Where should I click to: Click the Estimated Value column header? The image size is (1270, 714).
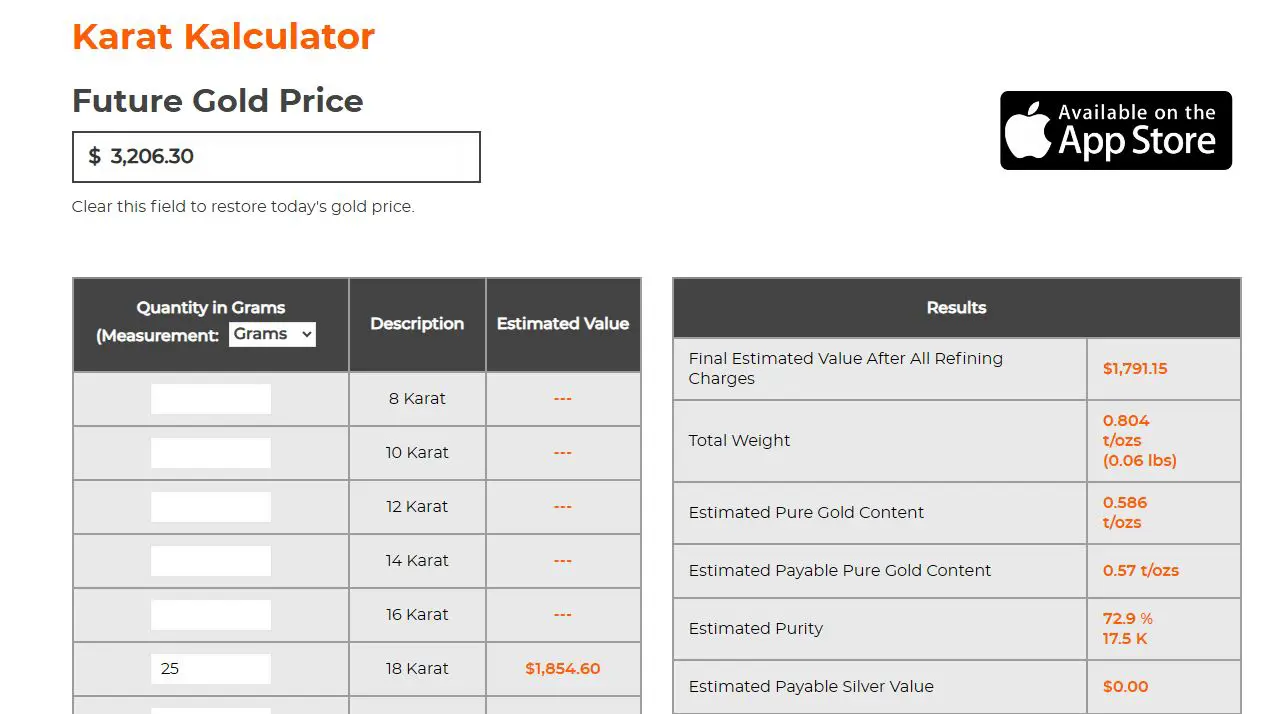562,324
